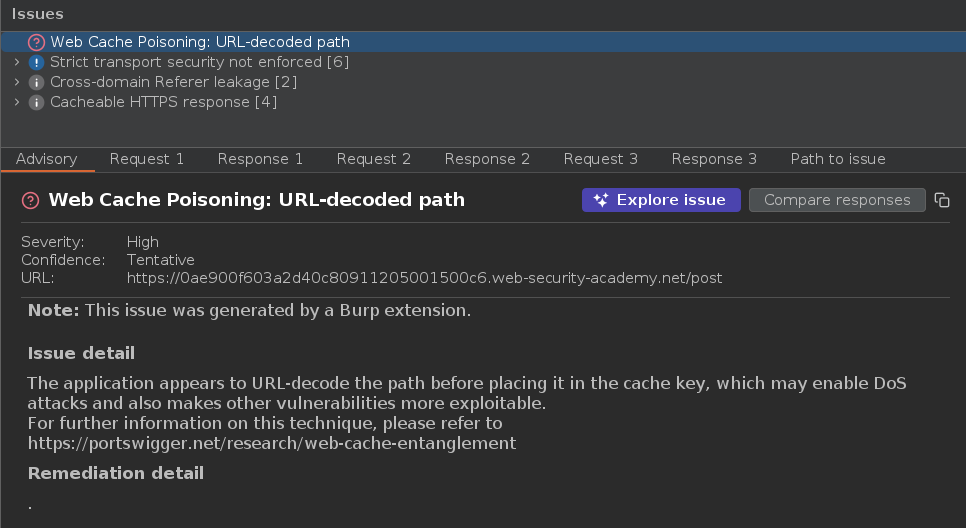
Task: Open the Path to issue tab
Action: point(838,159)
